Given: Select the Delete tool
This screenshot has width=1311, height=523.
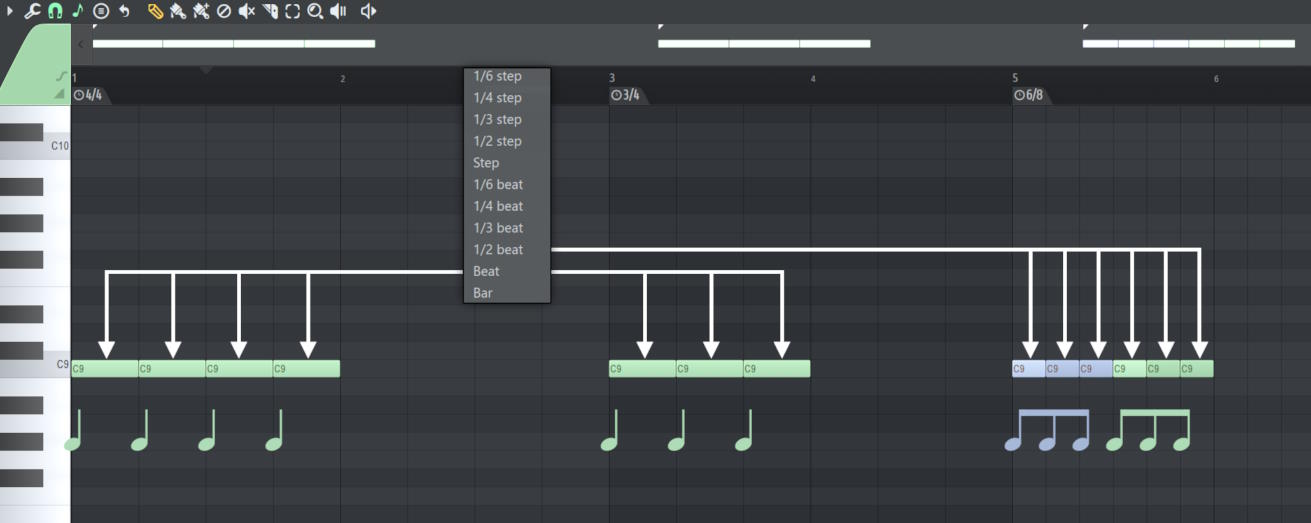Looking at the screenshot, I should point(224,11).
